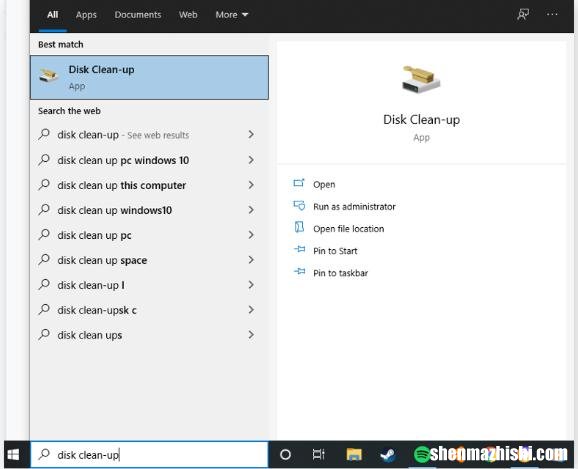Expand arrow for 'disk clean ups' suggestion
This screenshot has width=578, height=469.
251,335
